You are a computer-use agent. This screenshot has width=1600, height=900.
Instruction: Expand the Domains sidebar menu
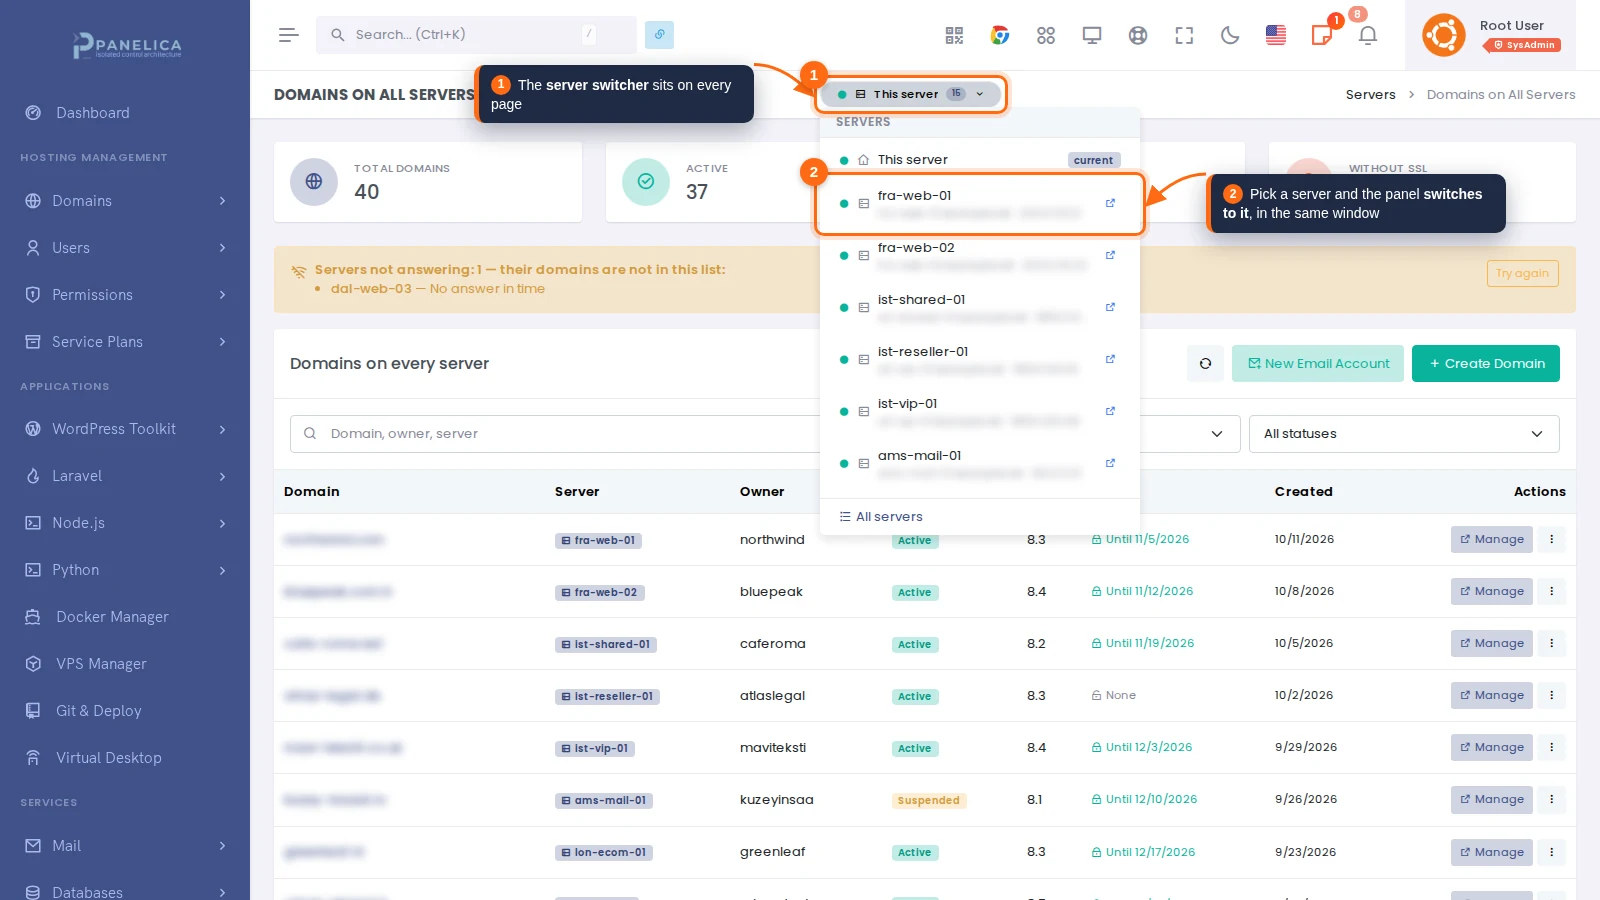tap(125, 201)
